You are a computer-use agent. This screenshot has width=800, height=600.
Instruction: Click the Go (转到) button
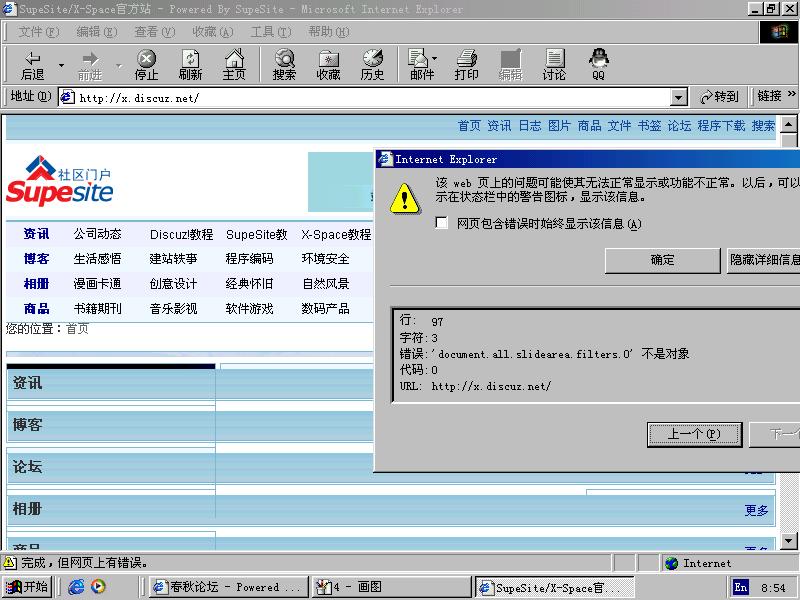[x=719, y=96]
